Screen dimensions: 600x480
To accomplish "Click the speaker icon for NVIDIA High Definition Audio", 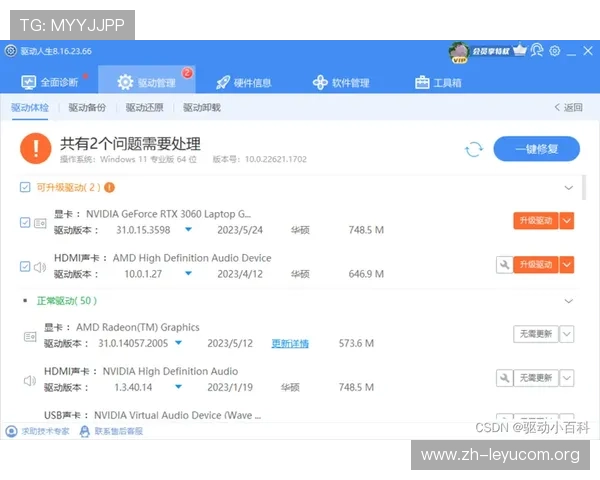I will pos(30,380).
